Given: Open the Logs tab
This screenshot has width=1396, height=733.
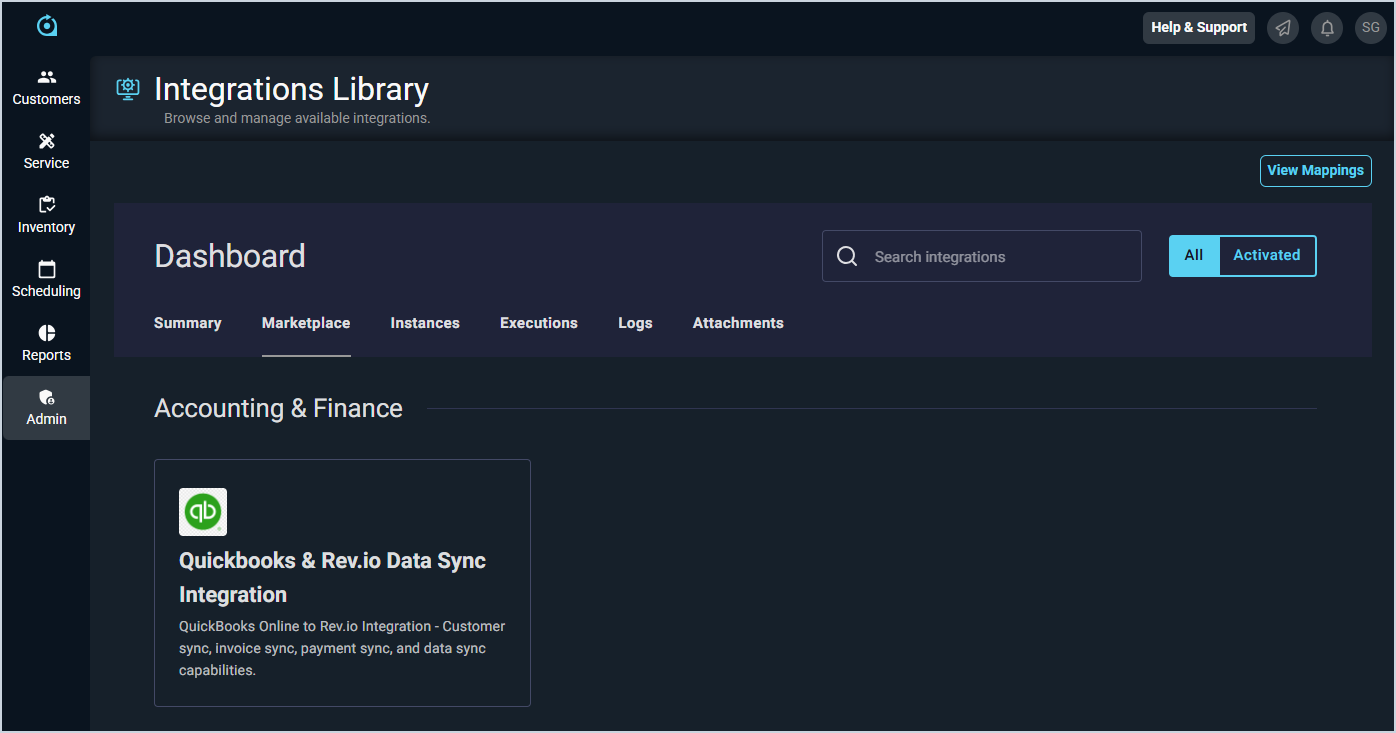Looking at the screenshot, I should (x=635, y=323).
